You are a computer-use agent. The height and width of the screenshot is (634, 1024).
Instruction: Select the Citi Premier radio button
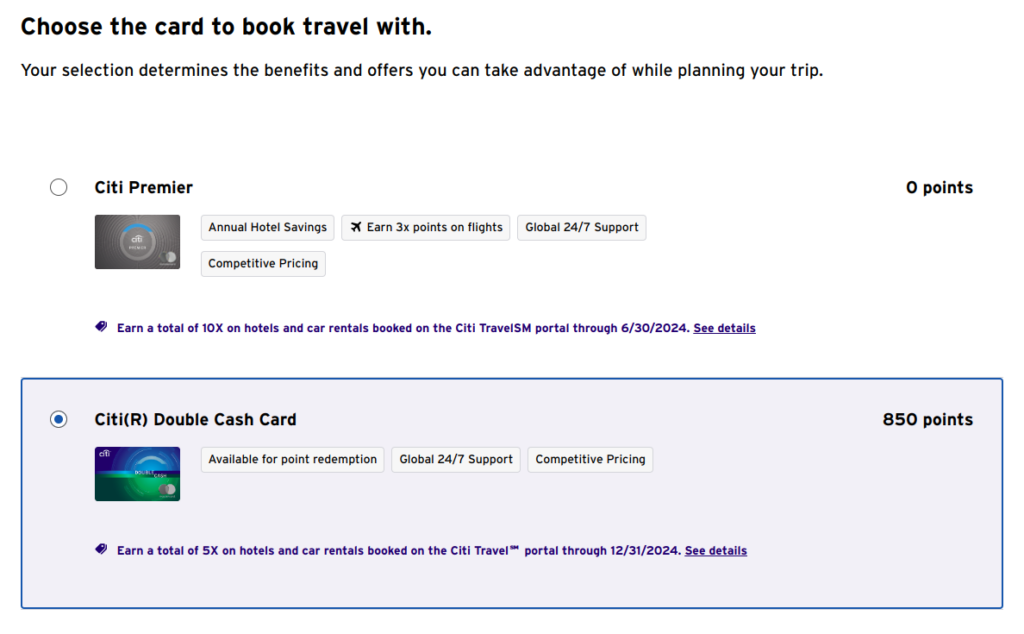[x=59, y=187]
